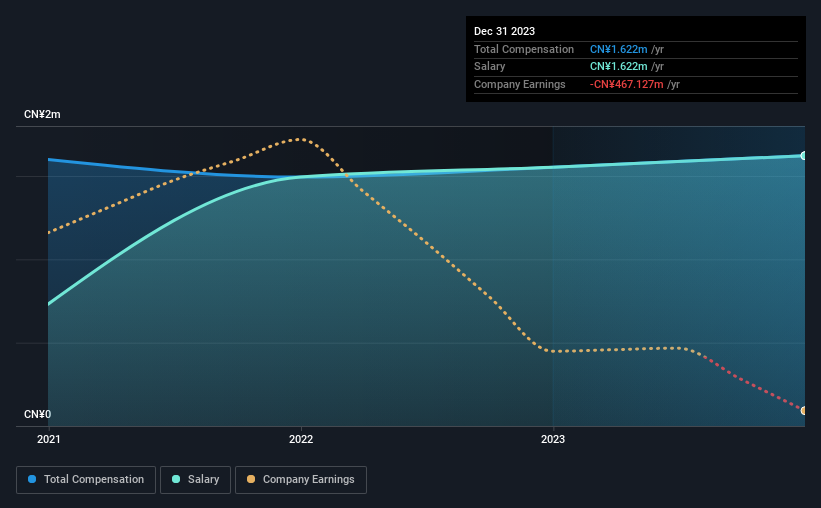Viewport: 821px width, 508px height.
Task: Toggle the Salary legend button
Action: click(x=195, y=480)
